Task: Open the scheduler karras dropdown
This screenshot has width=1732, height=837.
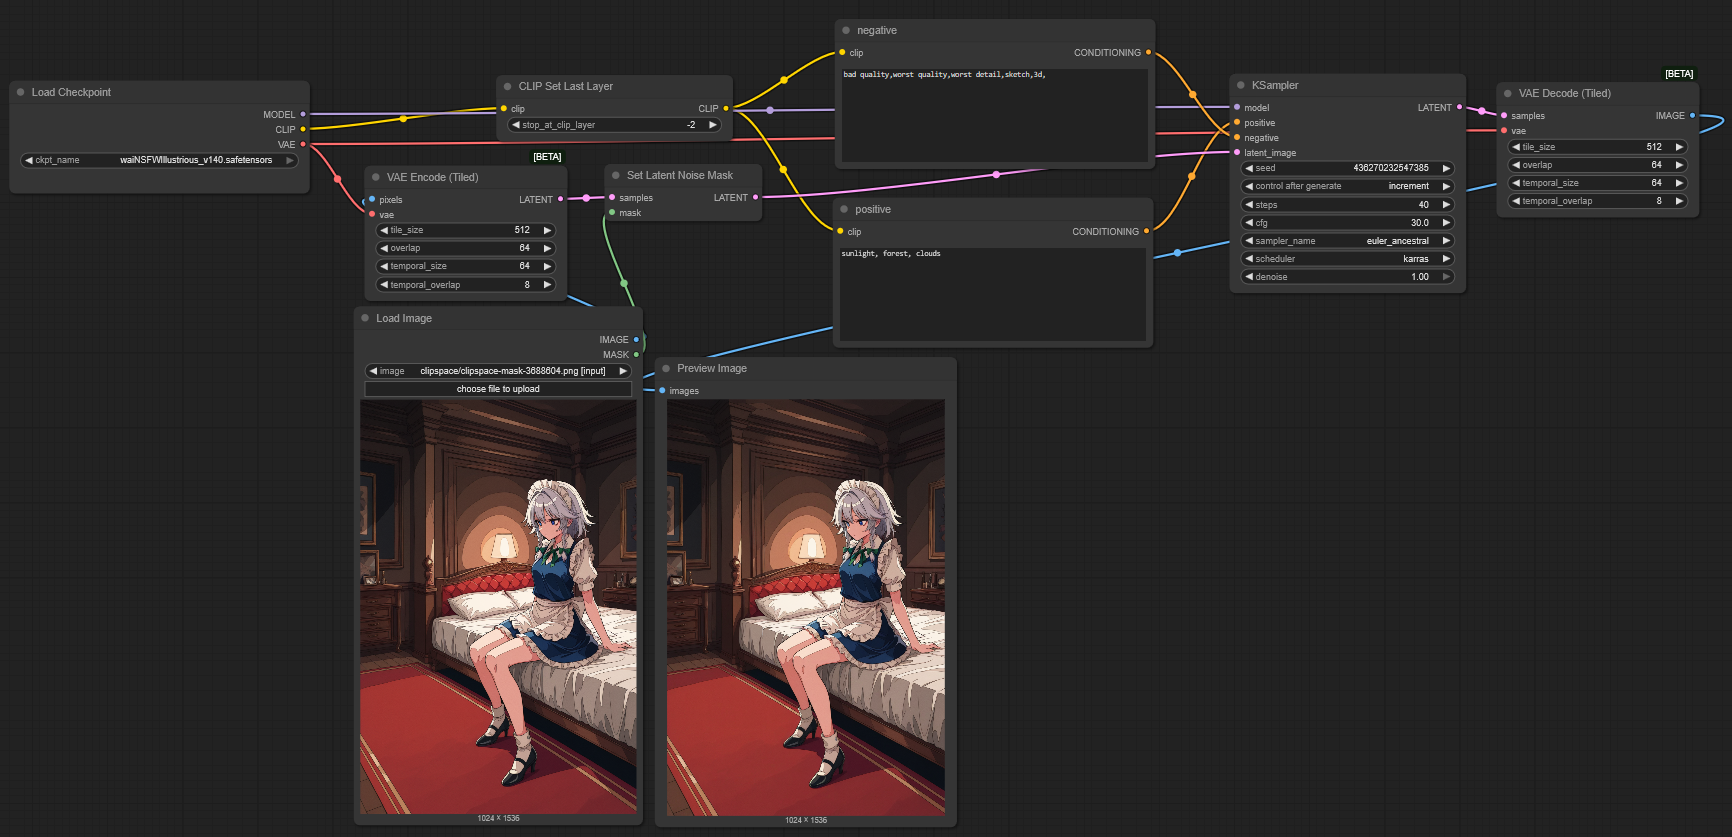Action: click(x=1348, y=259)
